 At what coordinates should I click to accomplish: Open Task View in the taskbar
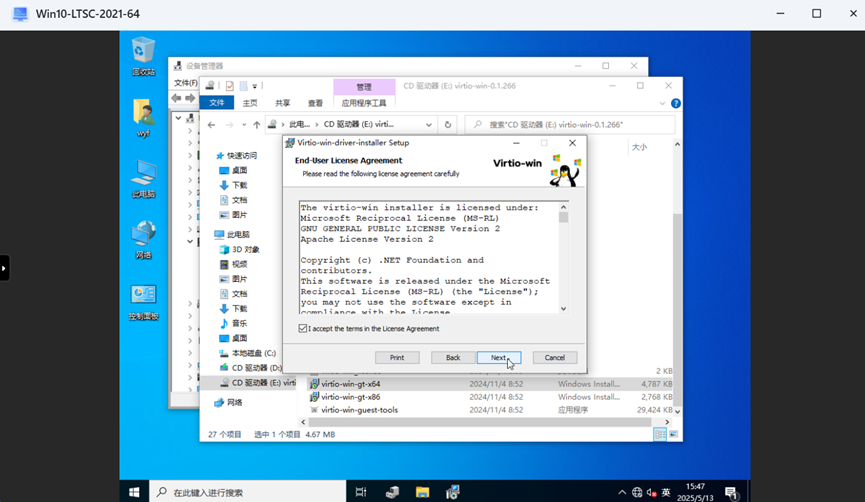[x=361, y=492]
